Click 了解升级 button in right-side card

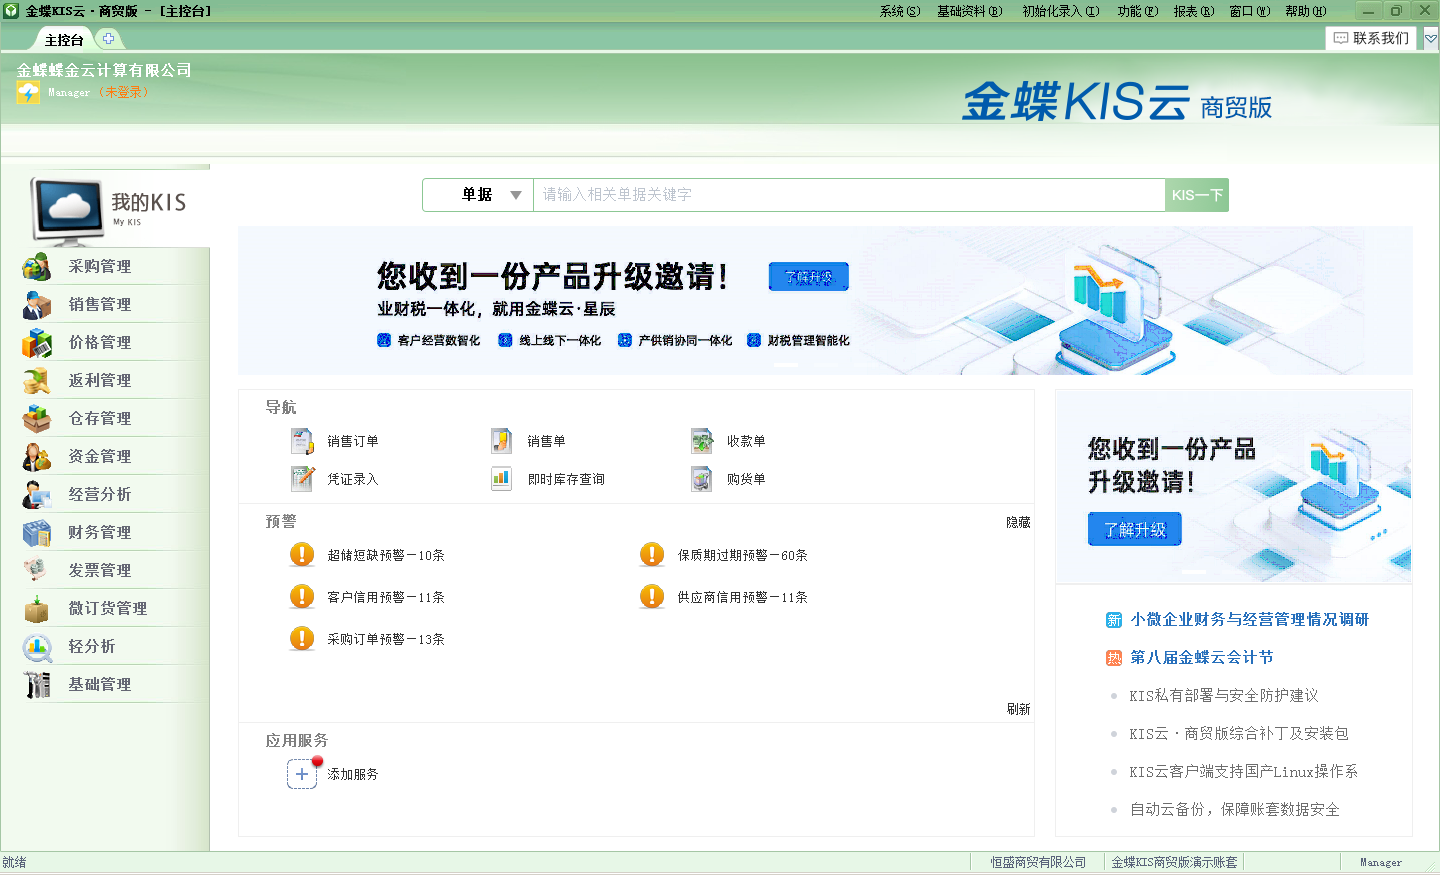pos(1135,529)
